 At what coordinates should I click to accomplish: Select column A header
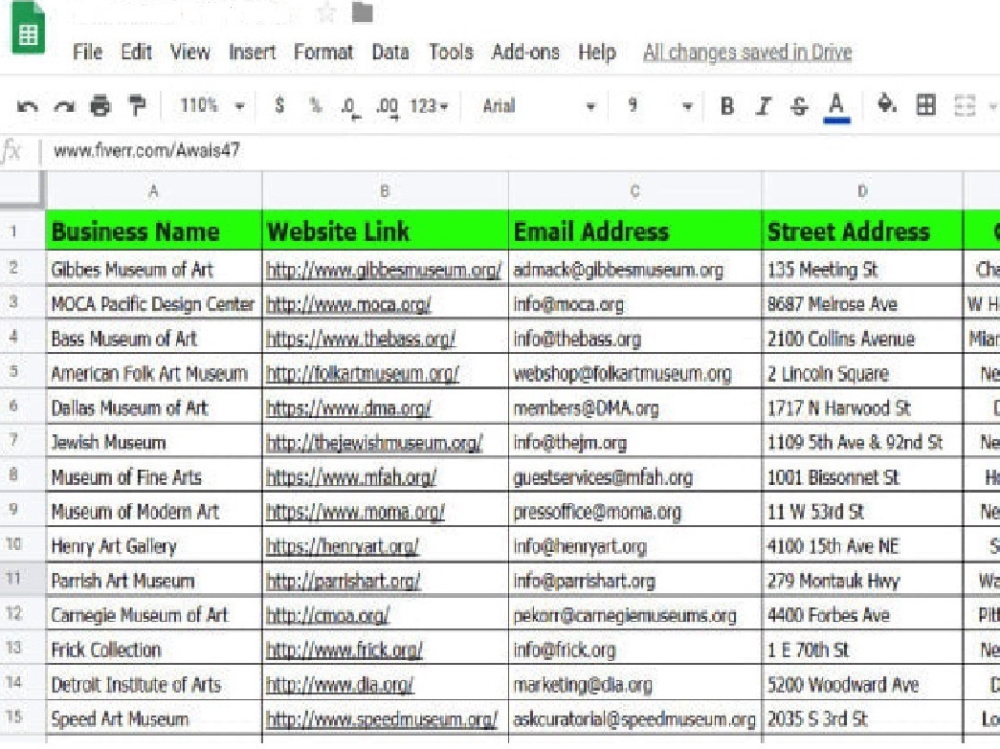tap(154, 191)
